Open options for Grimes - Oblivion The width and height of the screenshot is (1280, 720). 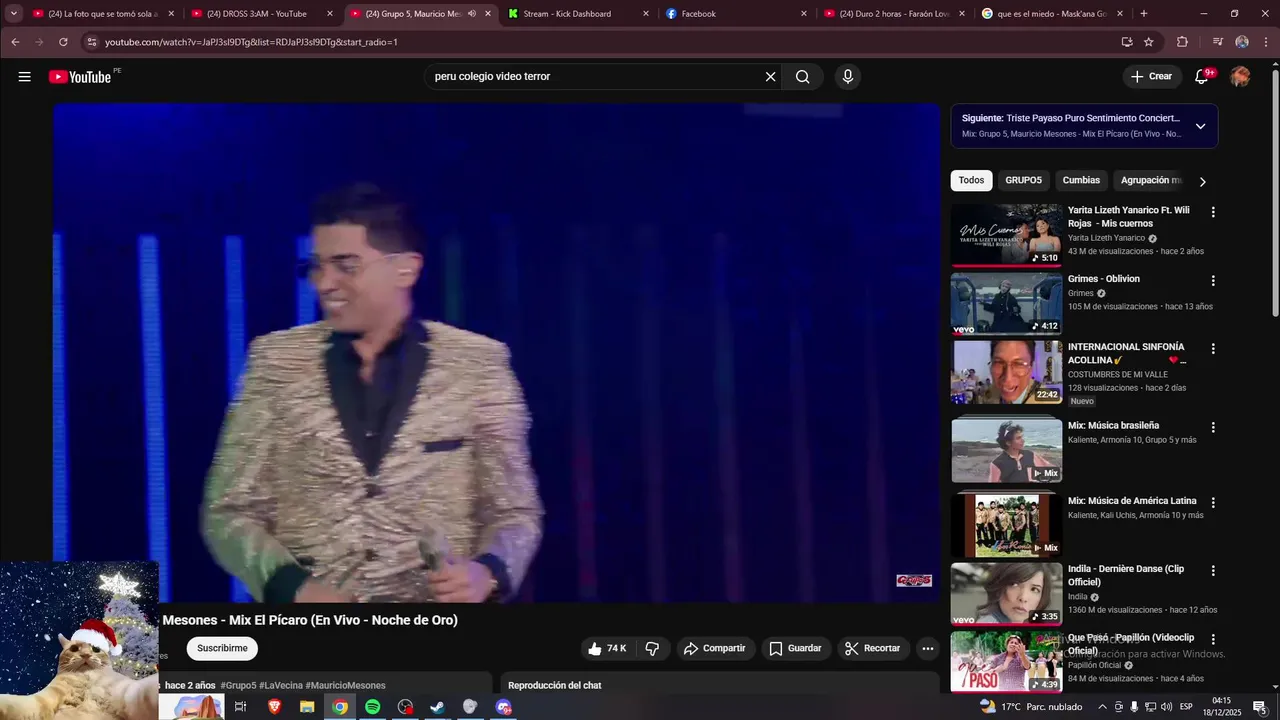tap(1213, 281)
